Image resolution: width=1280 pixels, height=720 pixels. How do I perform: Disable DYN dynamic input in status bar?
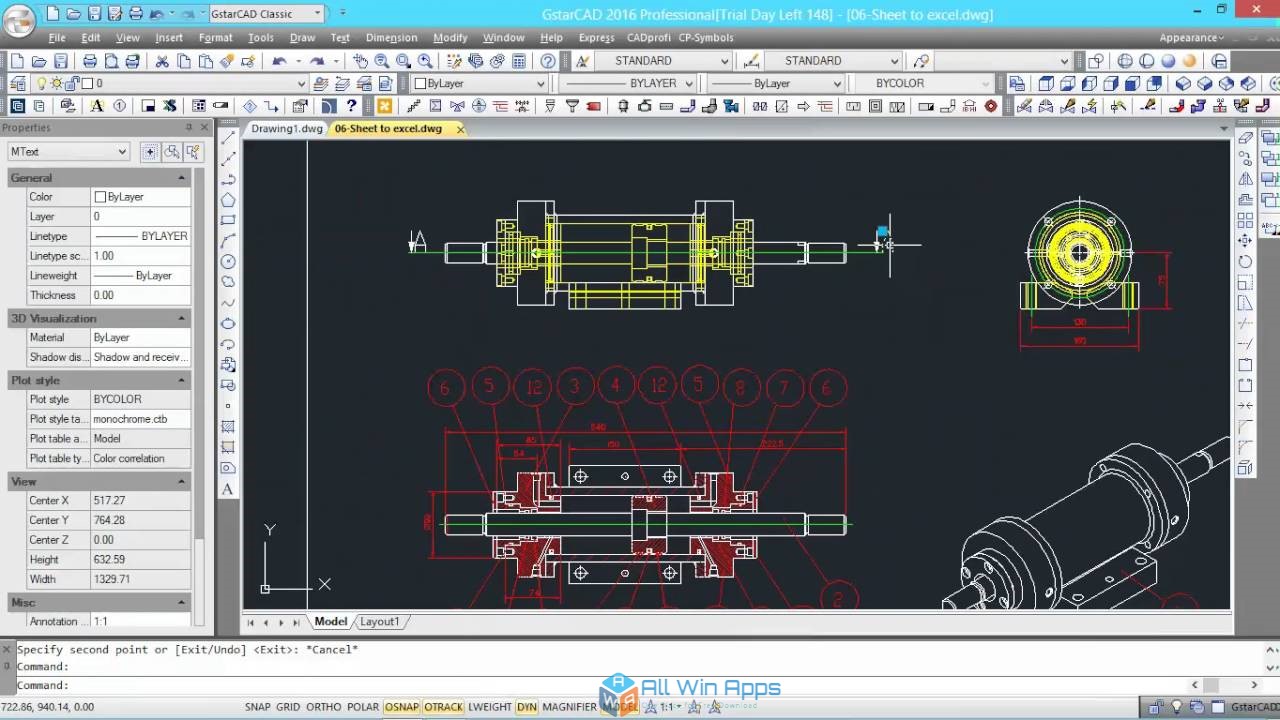[x=527, y=707]
